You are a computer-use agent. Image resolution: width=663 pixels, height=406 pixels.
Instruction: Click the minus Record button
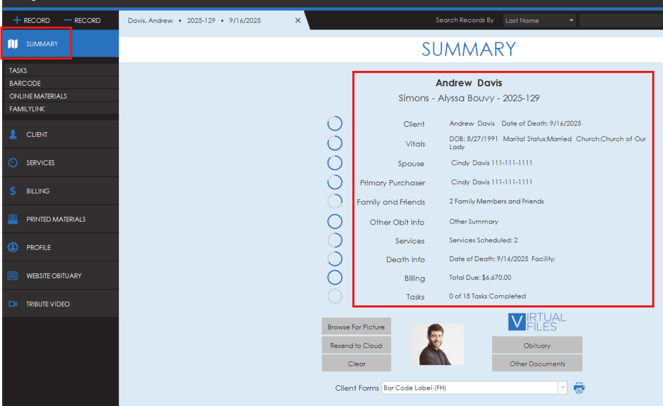coord(82,20)
